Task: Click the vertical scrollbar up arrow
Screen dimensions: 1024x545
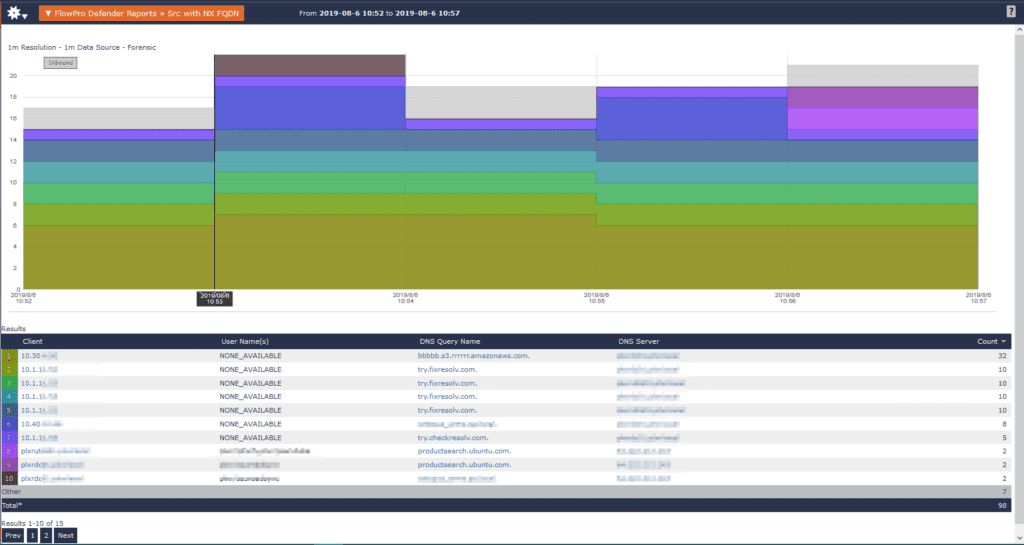Action: pos(1019,29)
